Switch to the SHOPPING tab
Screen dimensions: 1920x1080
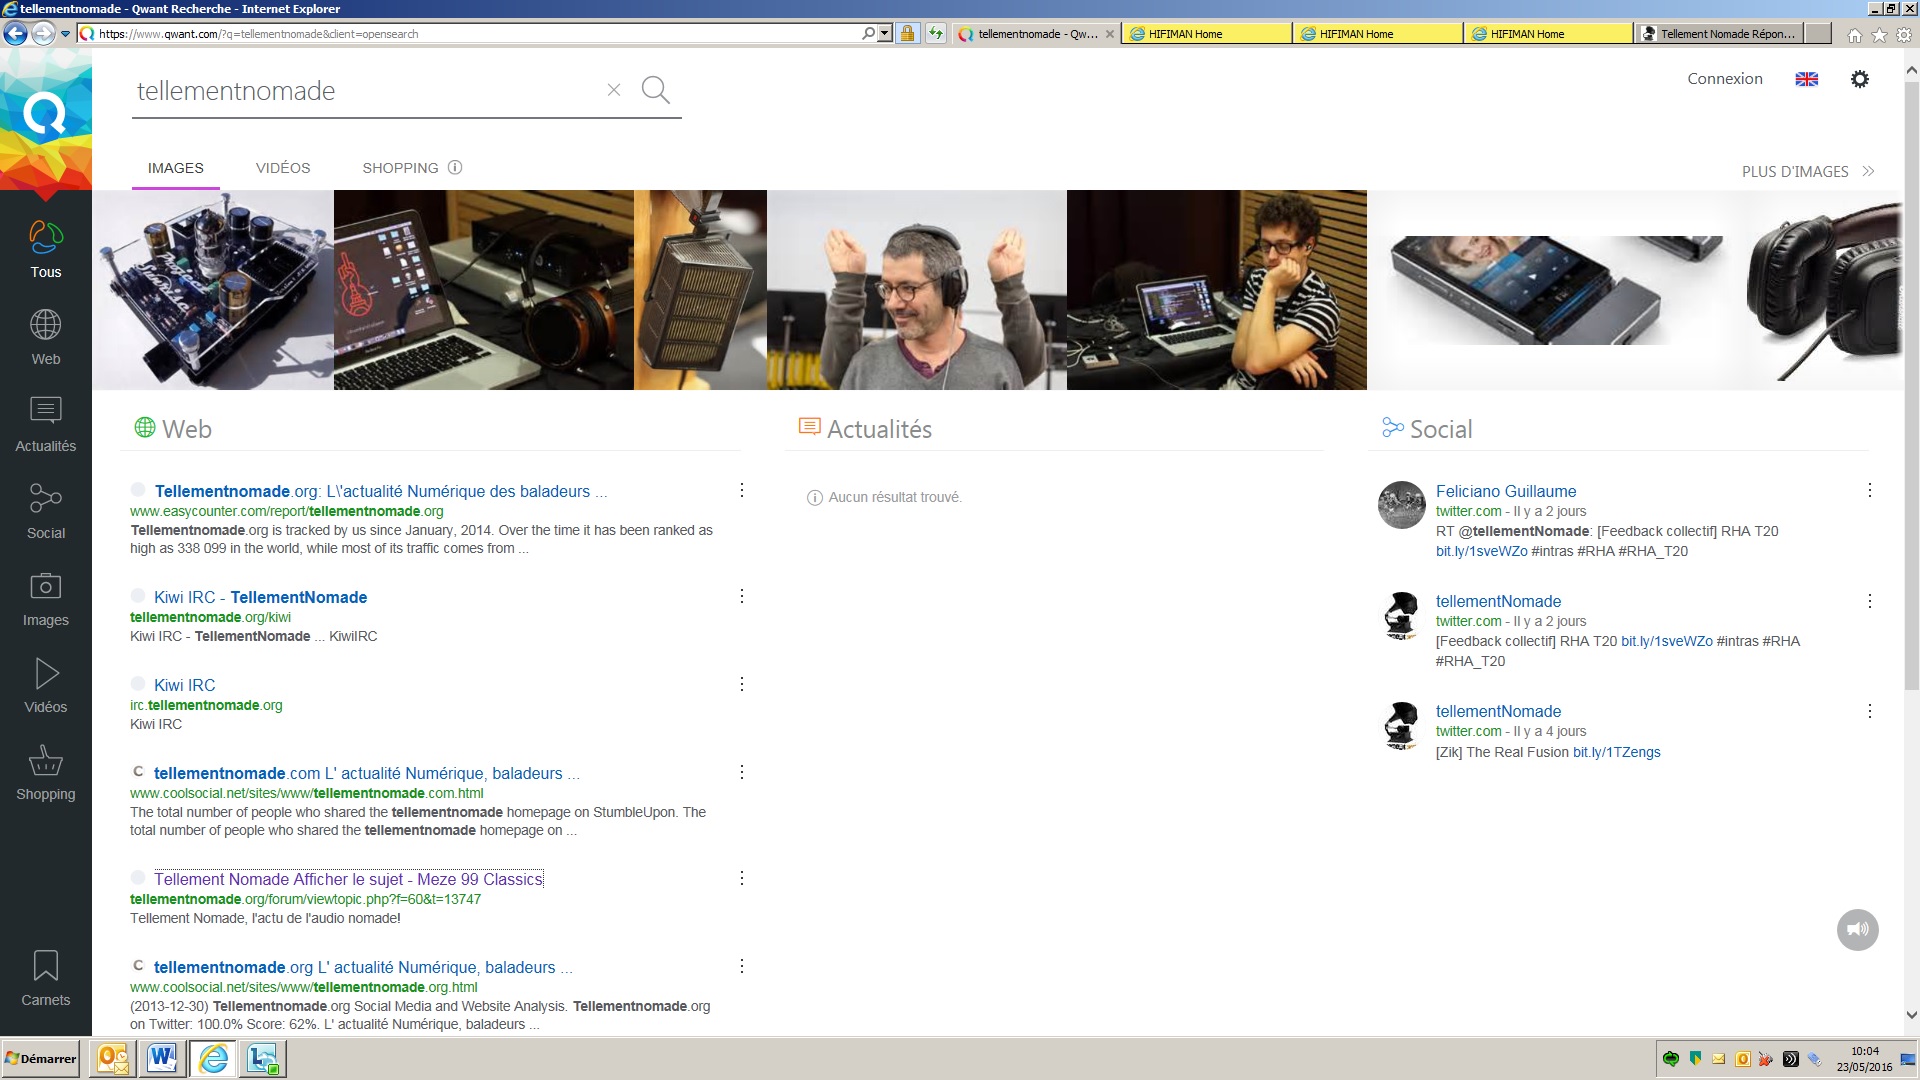[x=400, y=168]
